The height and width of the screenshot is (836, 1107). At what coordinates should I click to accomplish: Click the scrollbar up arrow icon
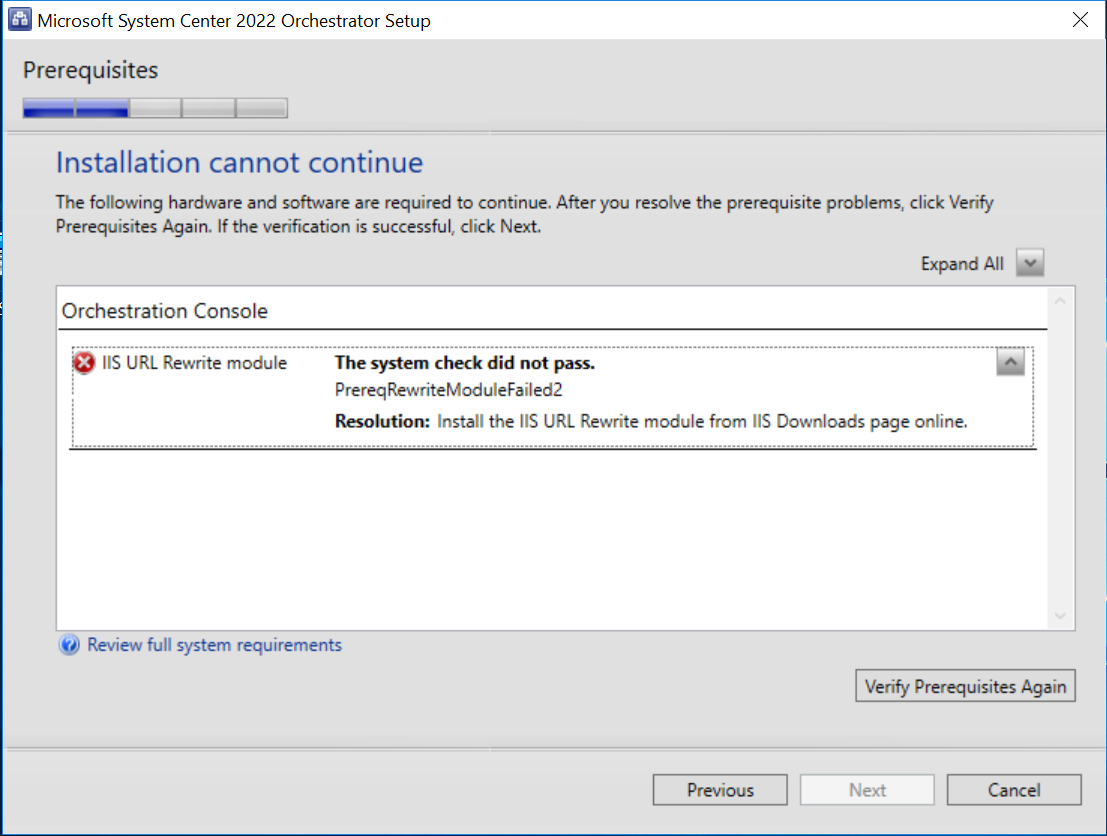[x=1060, y=299]
